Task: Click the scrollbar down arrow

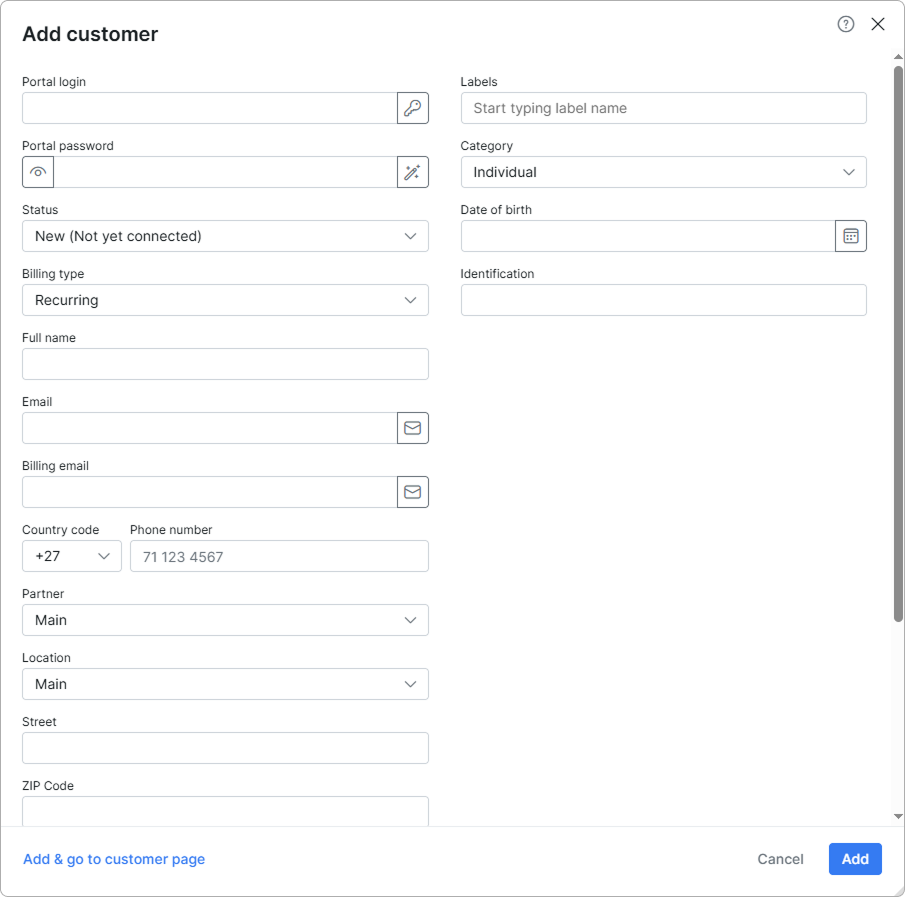Action: (x=898, y=816)
